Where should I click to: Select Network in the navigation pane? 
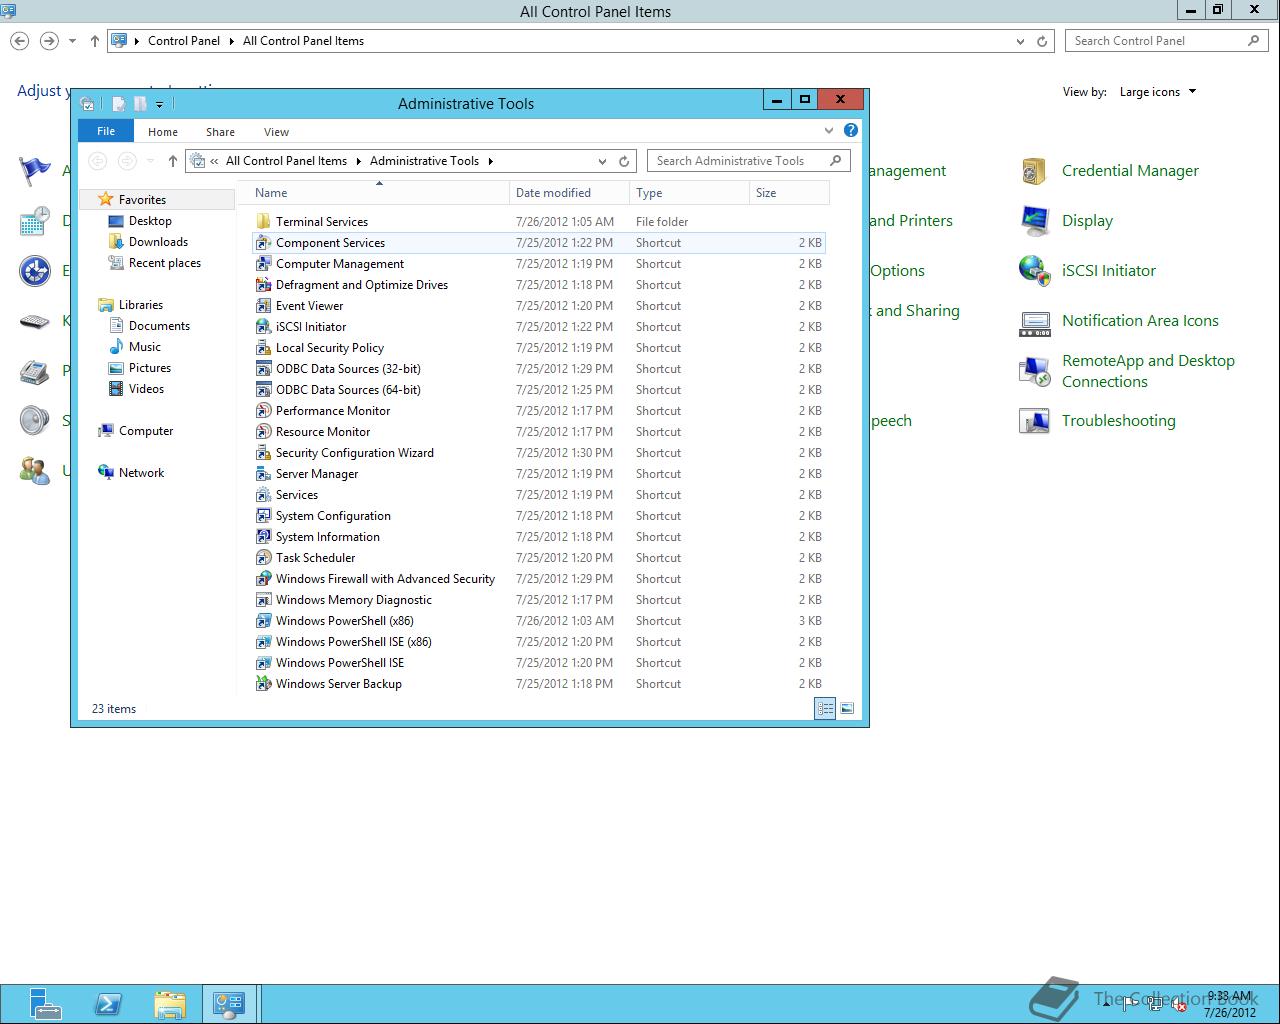coord(141,473)
